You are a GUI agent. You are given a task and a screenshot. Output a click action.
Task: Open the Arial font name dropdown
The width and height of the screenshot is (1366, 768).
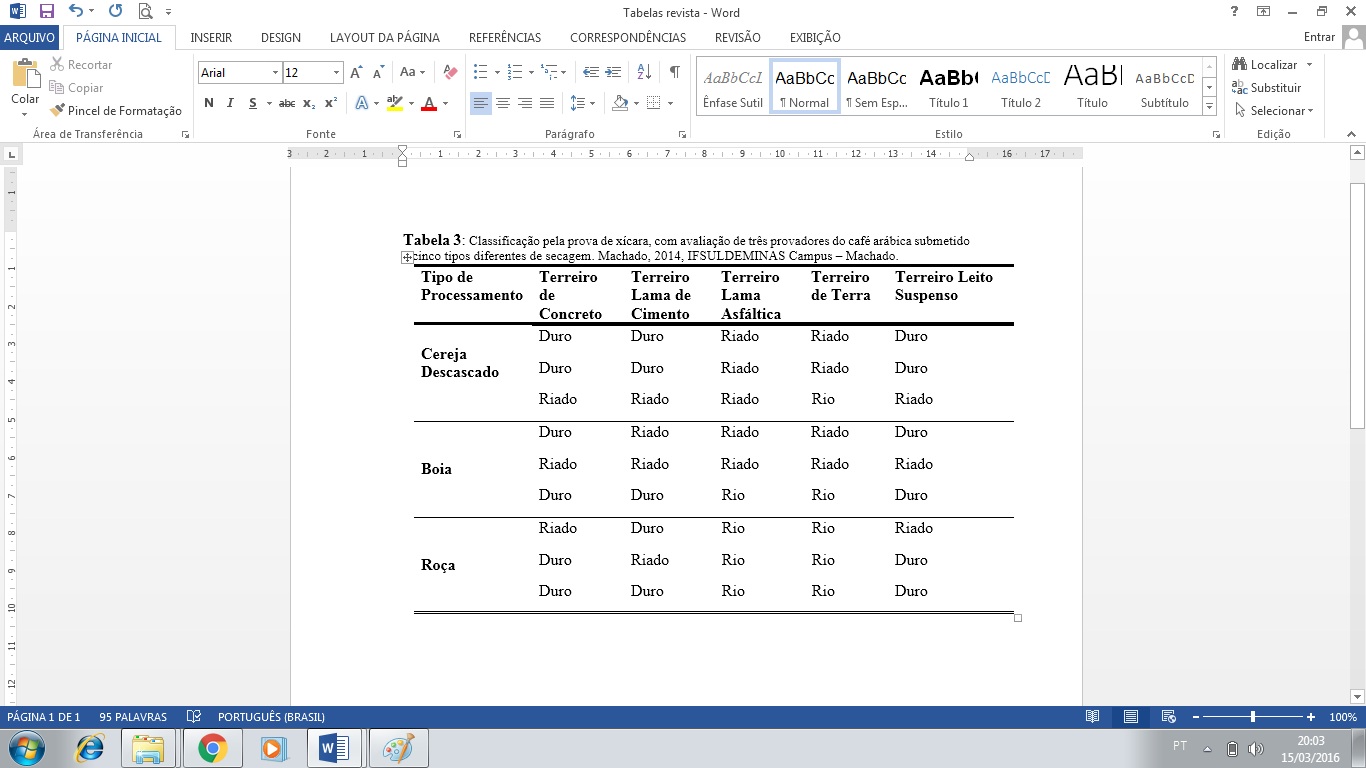click(275, 73)
